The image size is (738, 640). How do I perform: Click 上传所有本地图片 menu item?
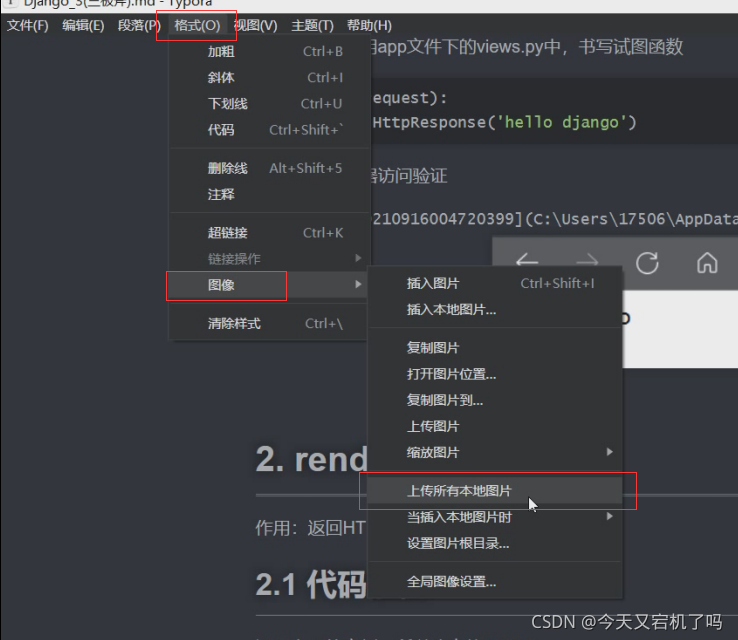[459, 491]
